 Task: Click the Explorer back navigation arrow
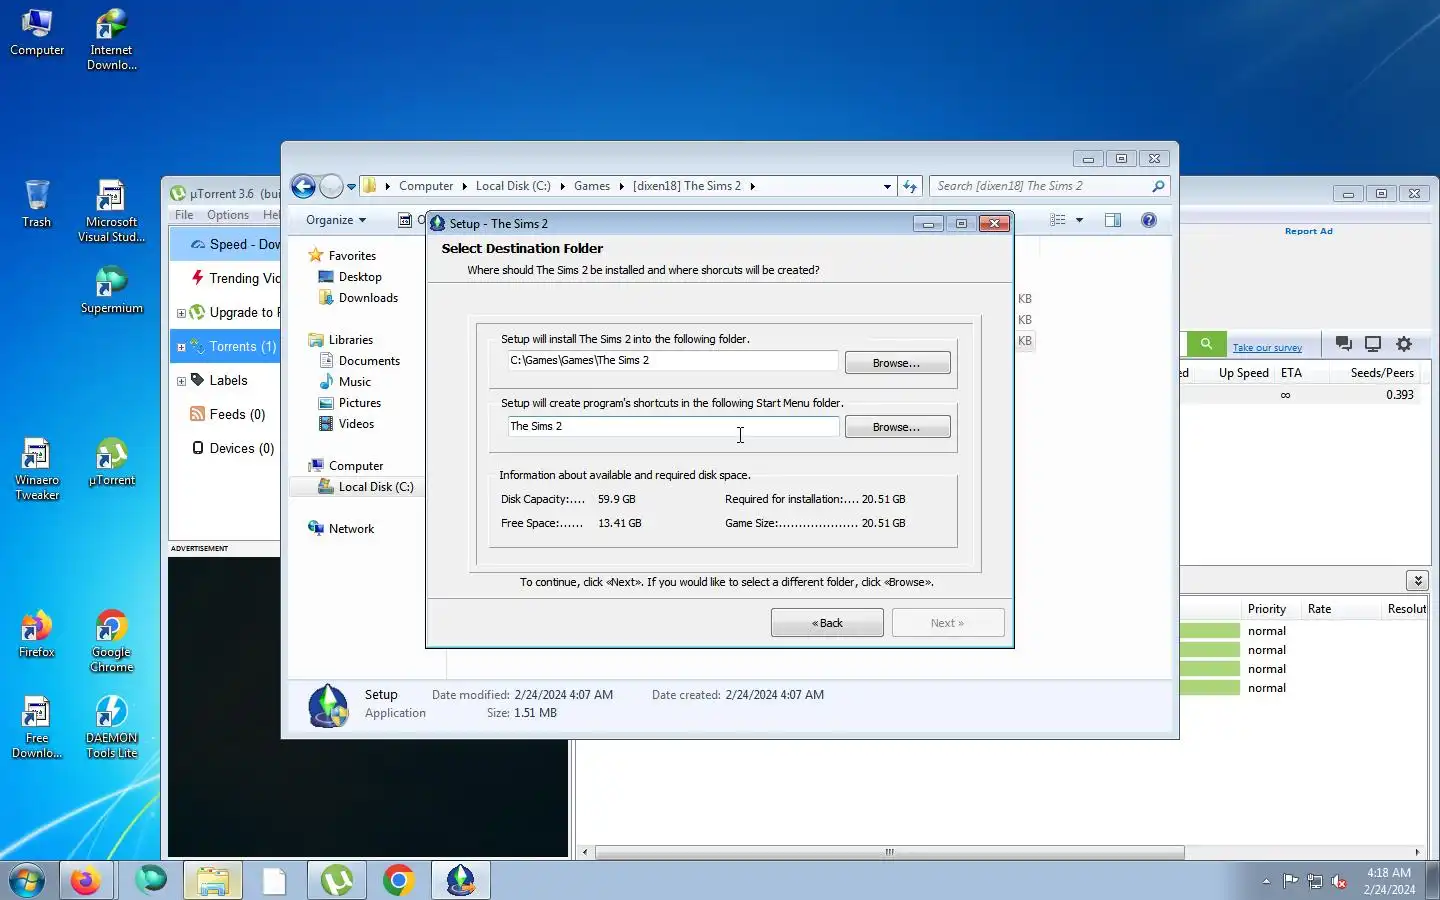(303, 186)
